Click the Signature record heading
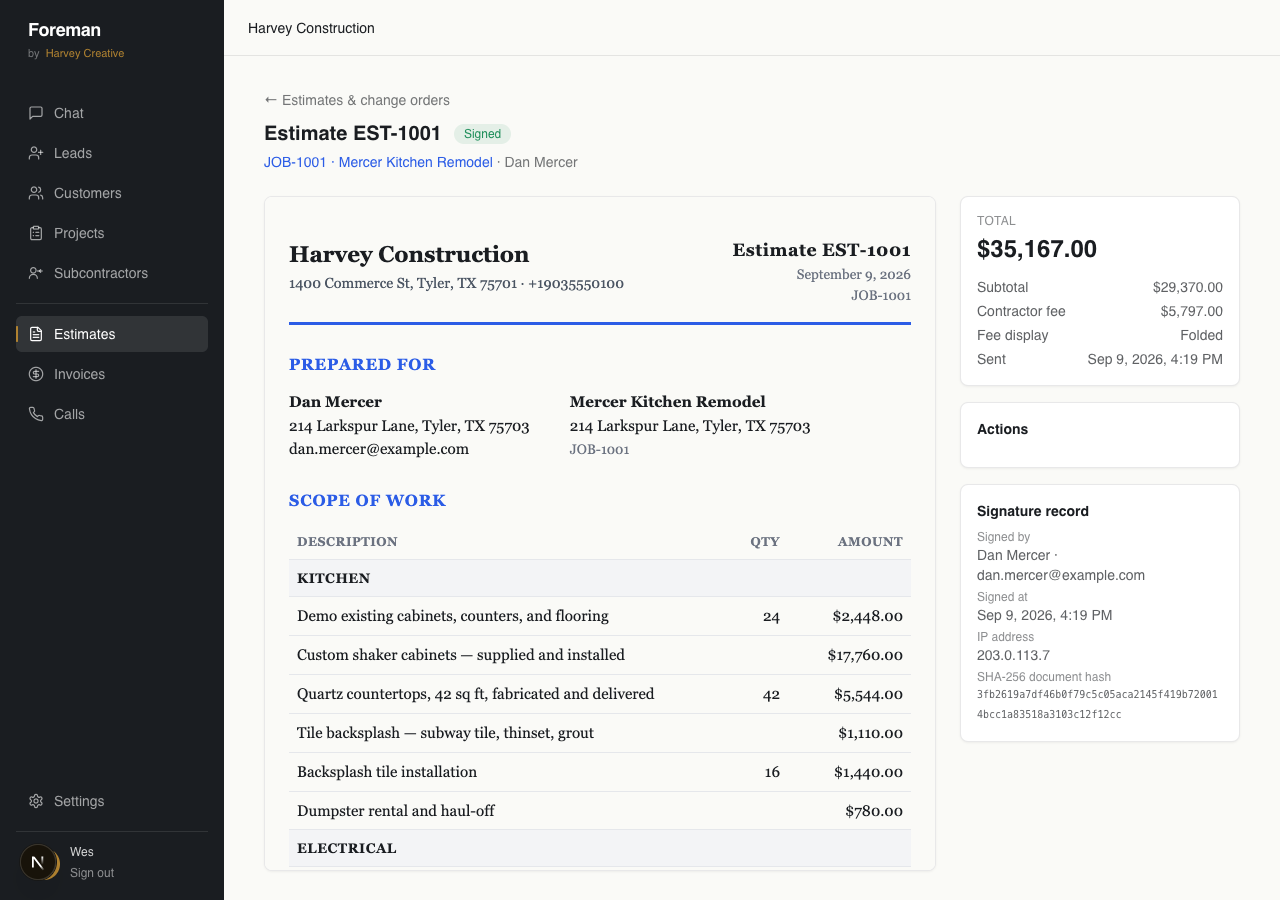 (1033, 511)
